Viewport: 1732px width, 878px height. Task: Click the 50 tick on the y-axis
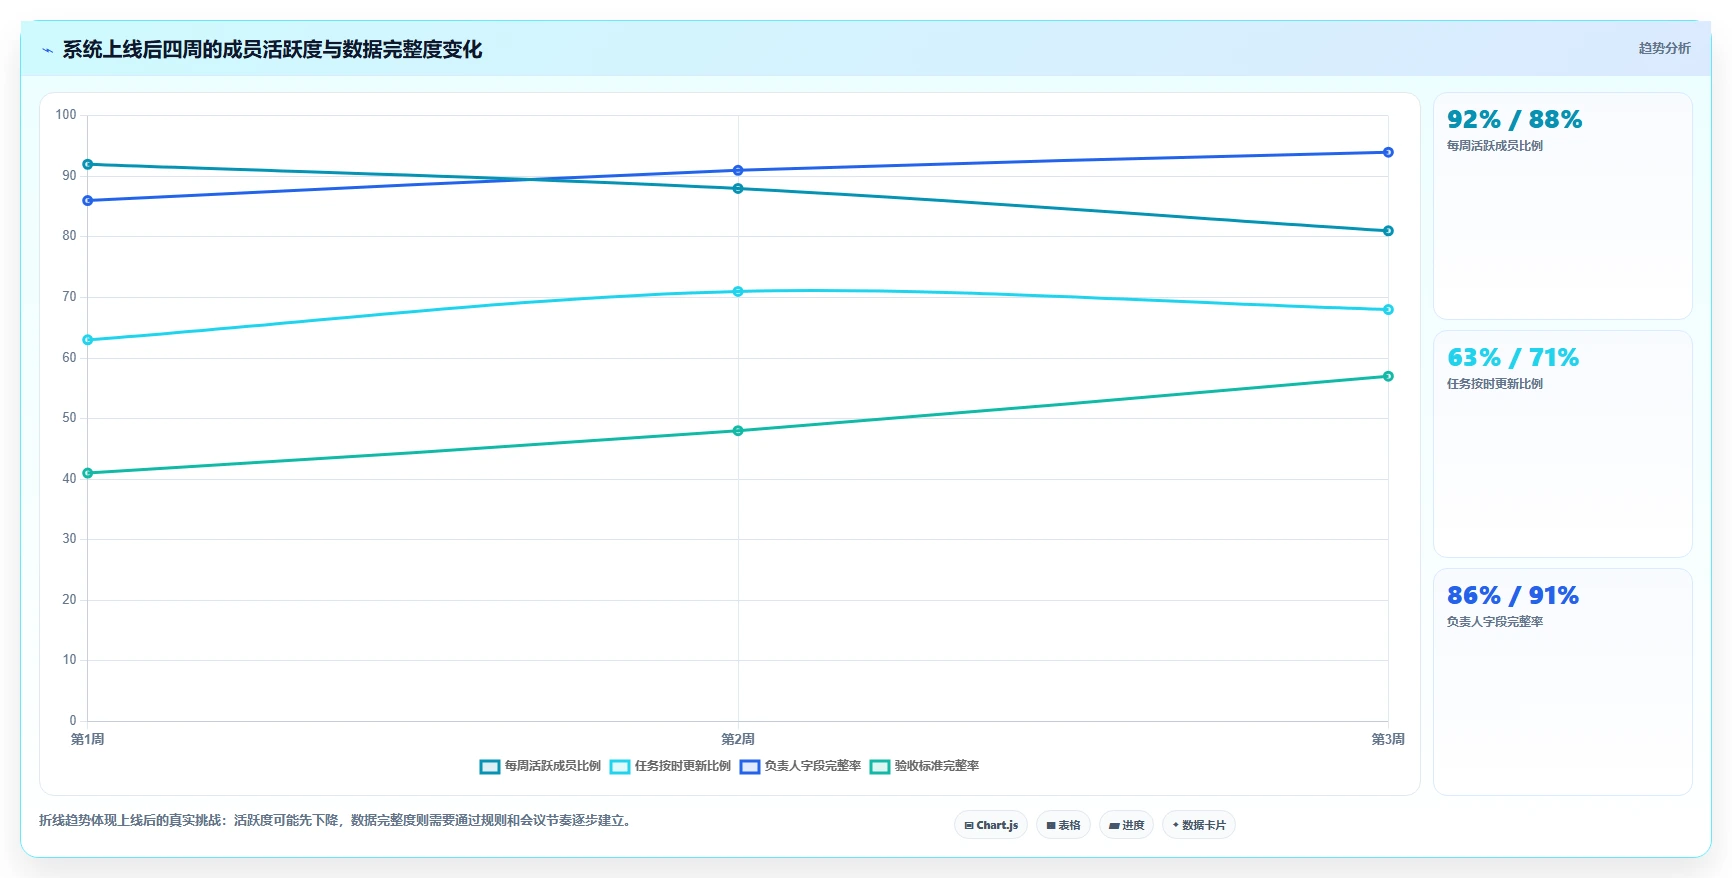point(69,418)
